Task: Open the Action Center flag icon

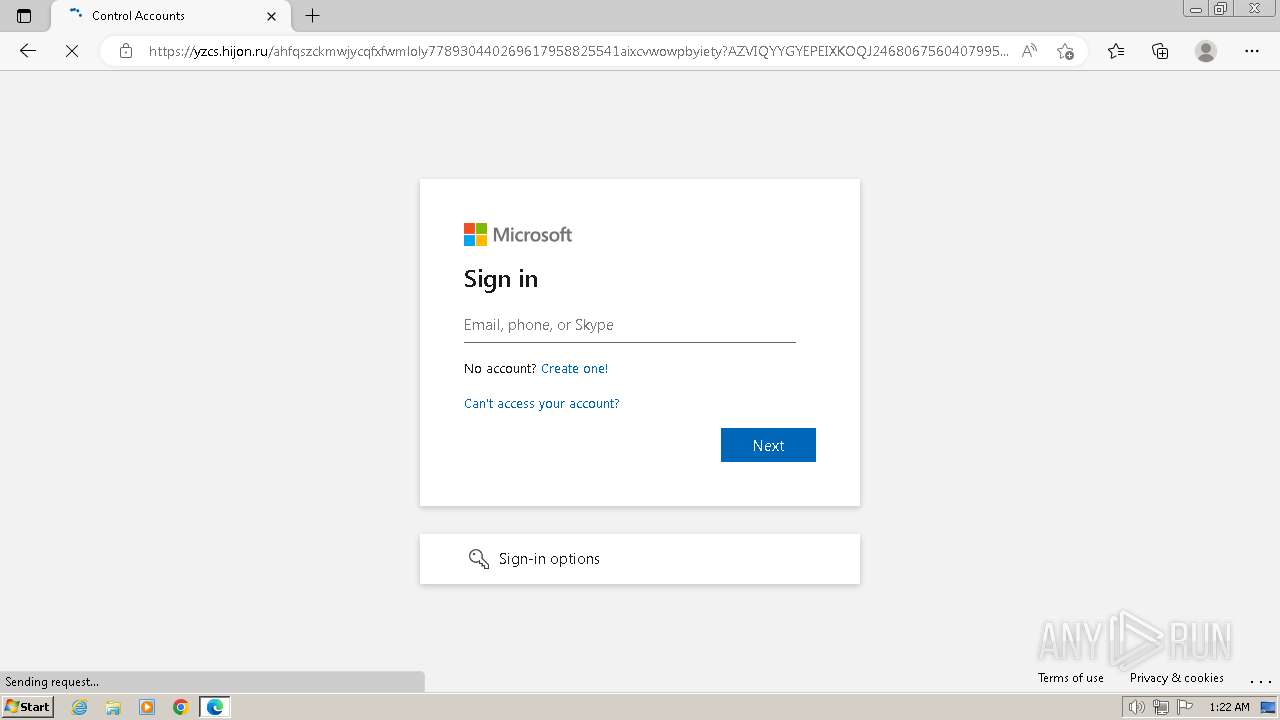Action: tap(1185, 707)
